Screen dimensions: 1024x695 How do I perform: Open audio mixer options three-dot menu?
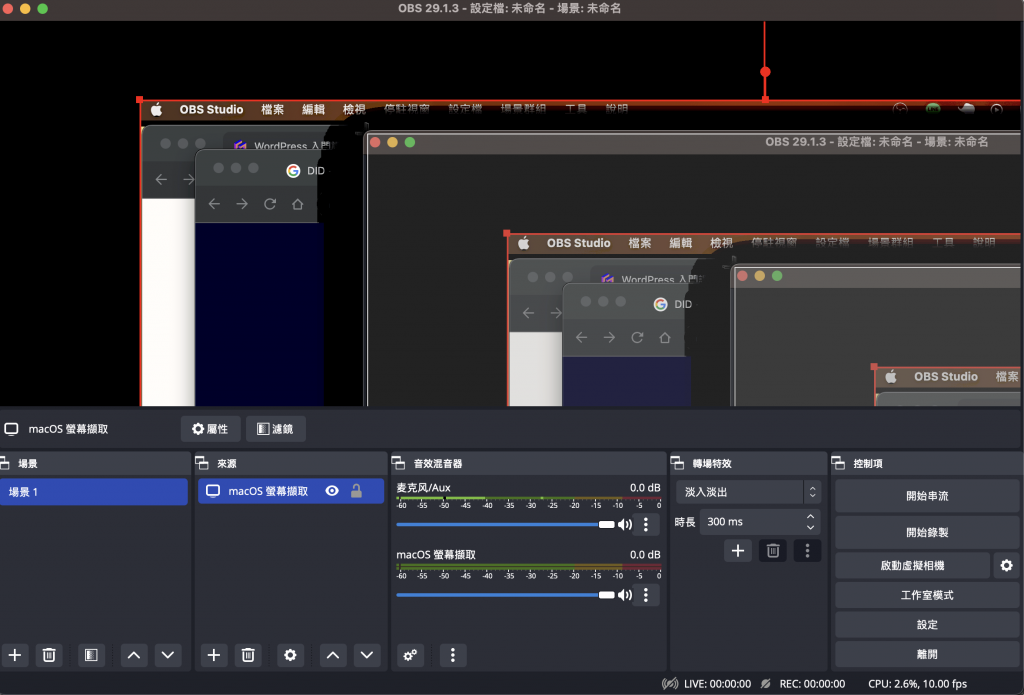[453, 655]
